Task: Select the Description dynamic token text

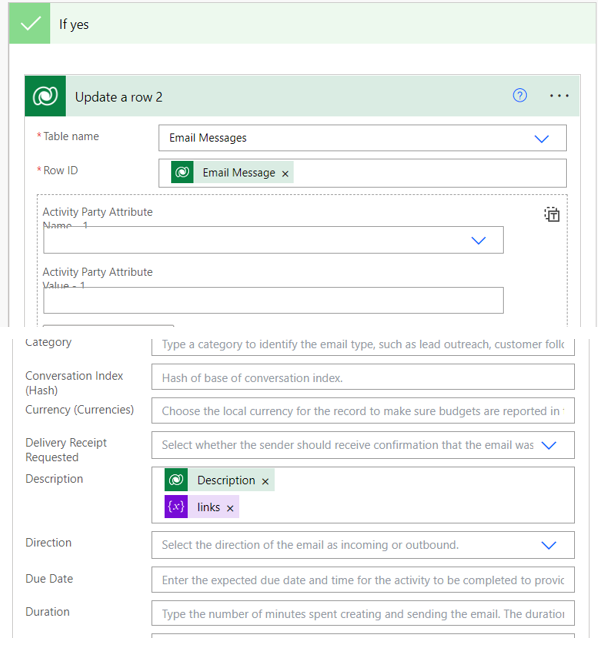Action: (226, 480)
